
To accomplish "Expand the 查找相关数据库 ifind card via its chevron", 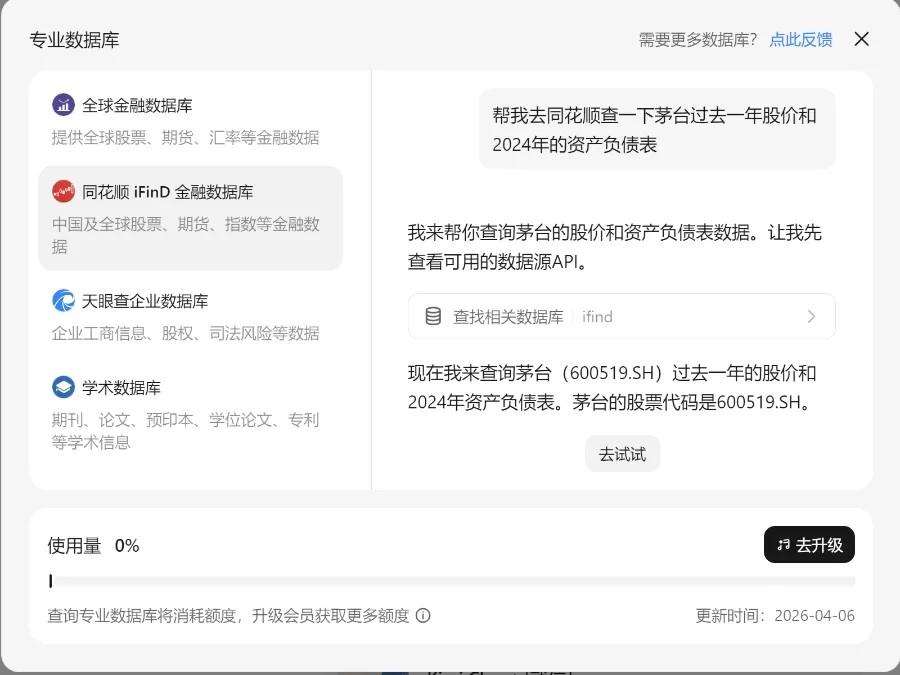I will pos(812,315).
